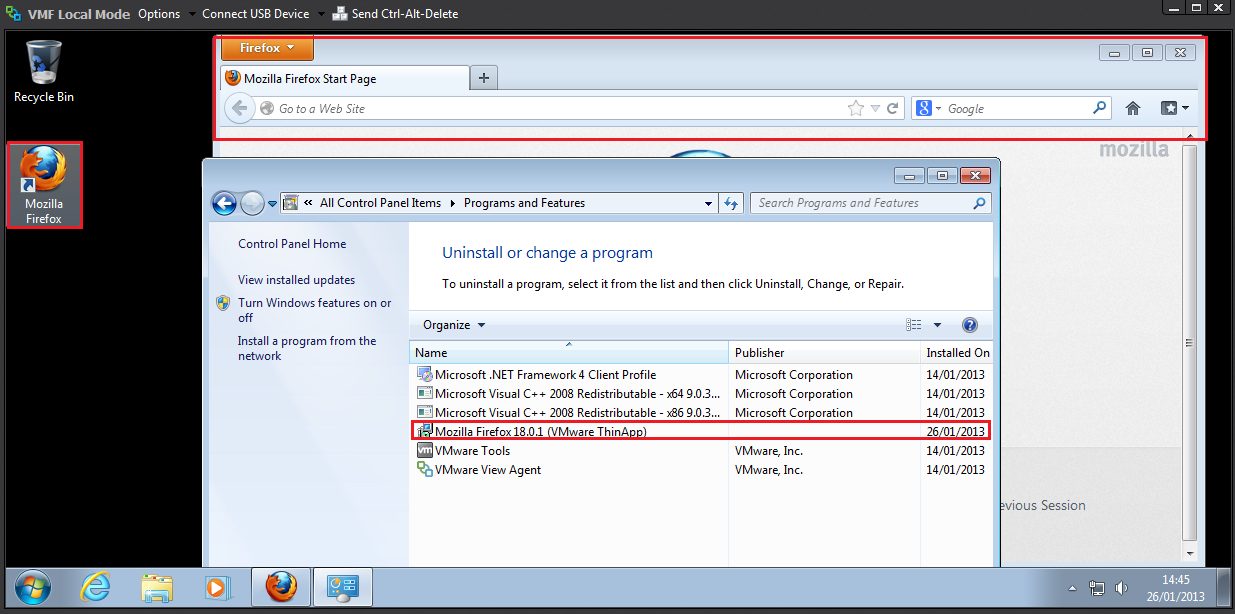Open the orange Firefox menu button

[x=267, y=48]
